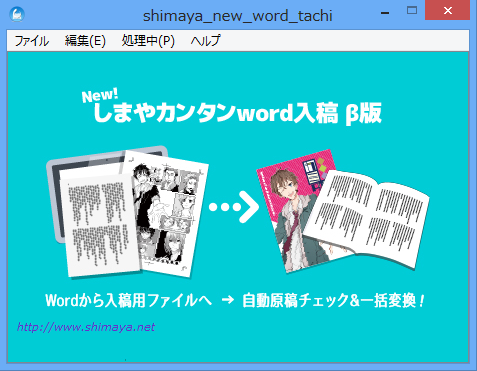Minimize the shimaya_new_word_tachi window
The height and width of the screenshot is (371, 477).
coord(385,13)
